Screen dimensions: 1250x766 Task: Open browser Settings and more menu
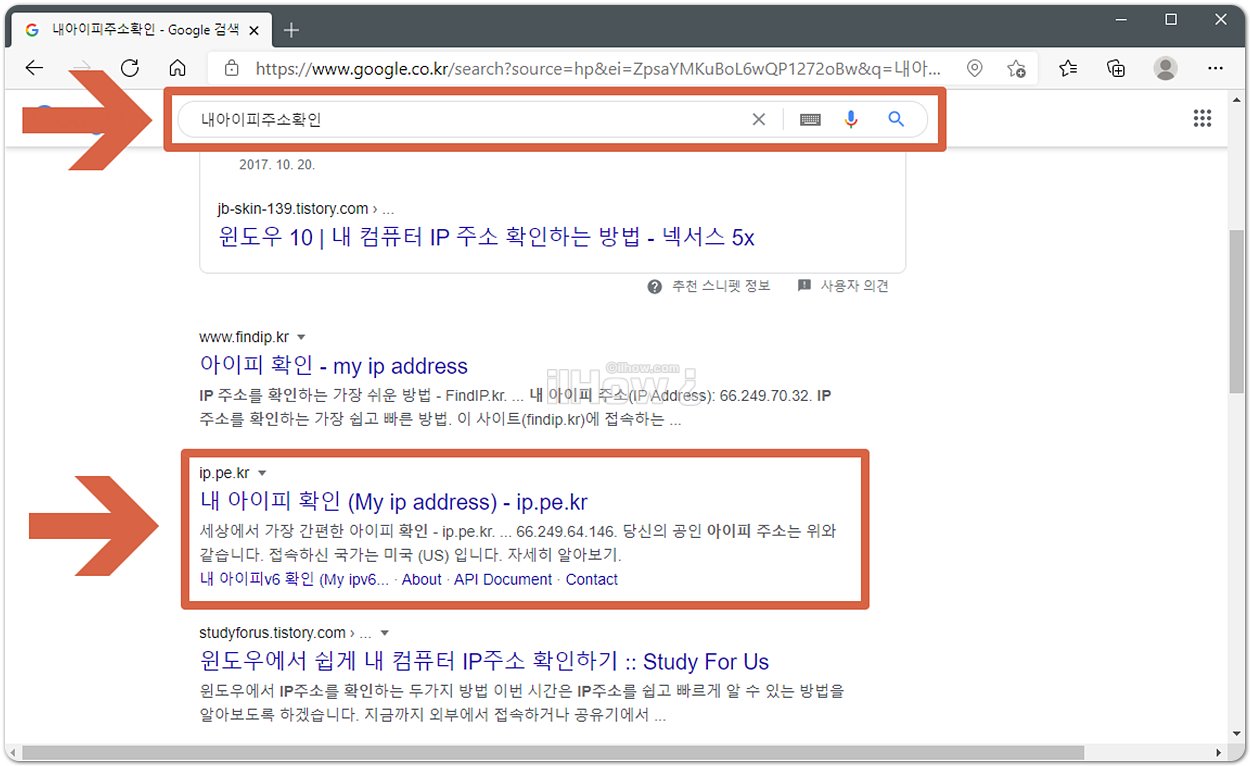coord(1215,68)
